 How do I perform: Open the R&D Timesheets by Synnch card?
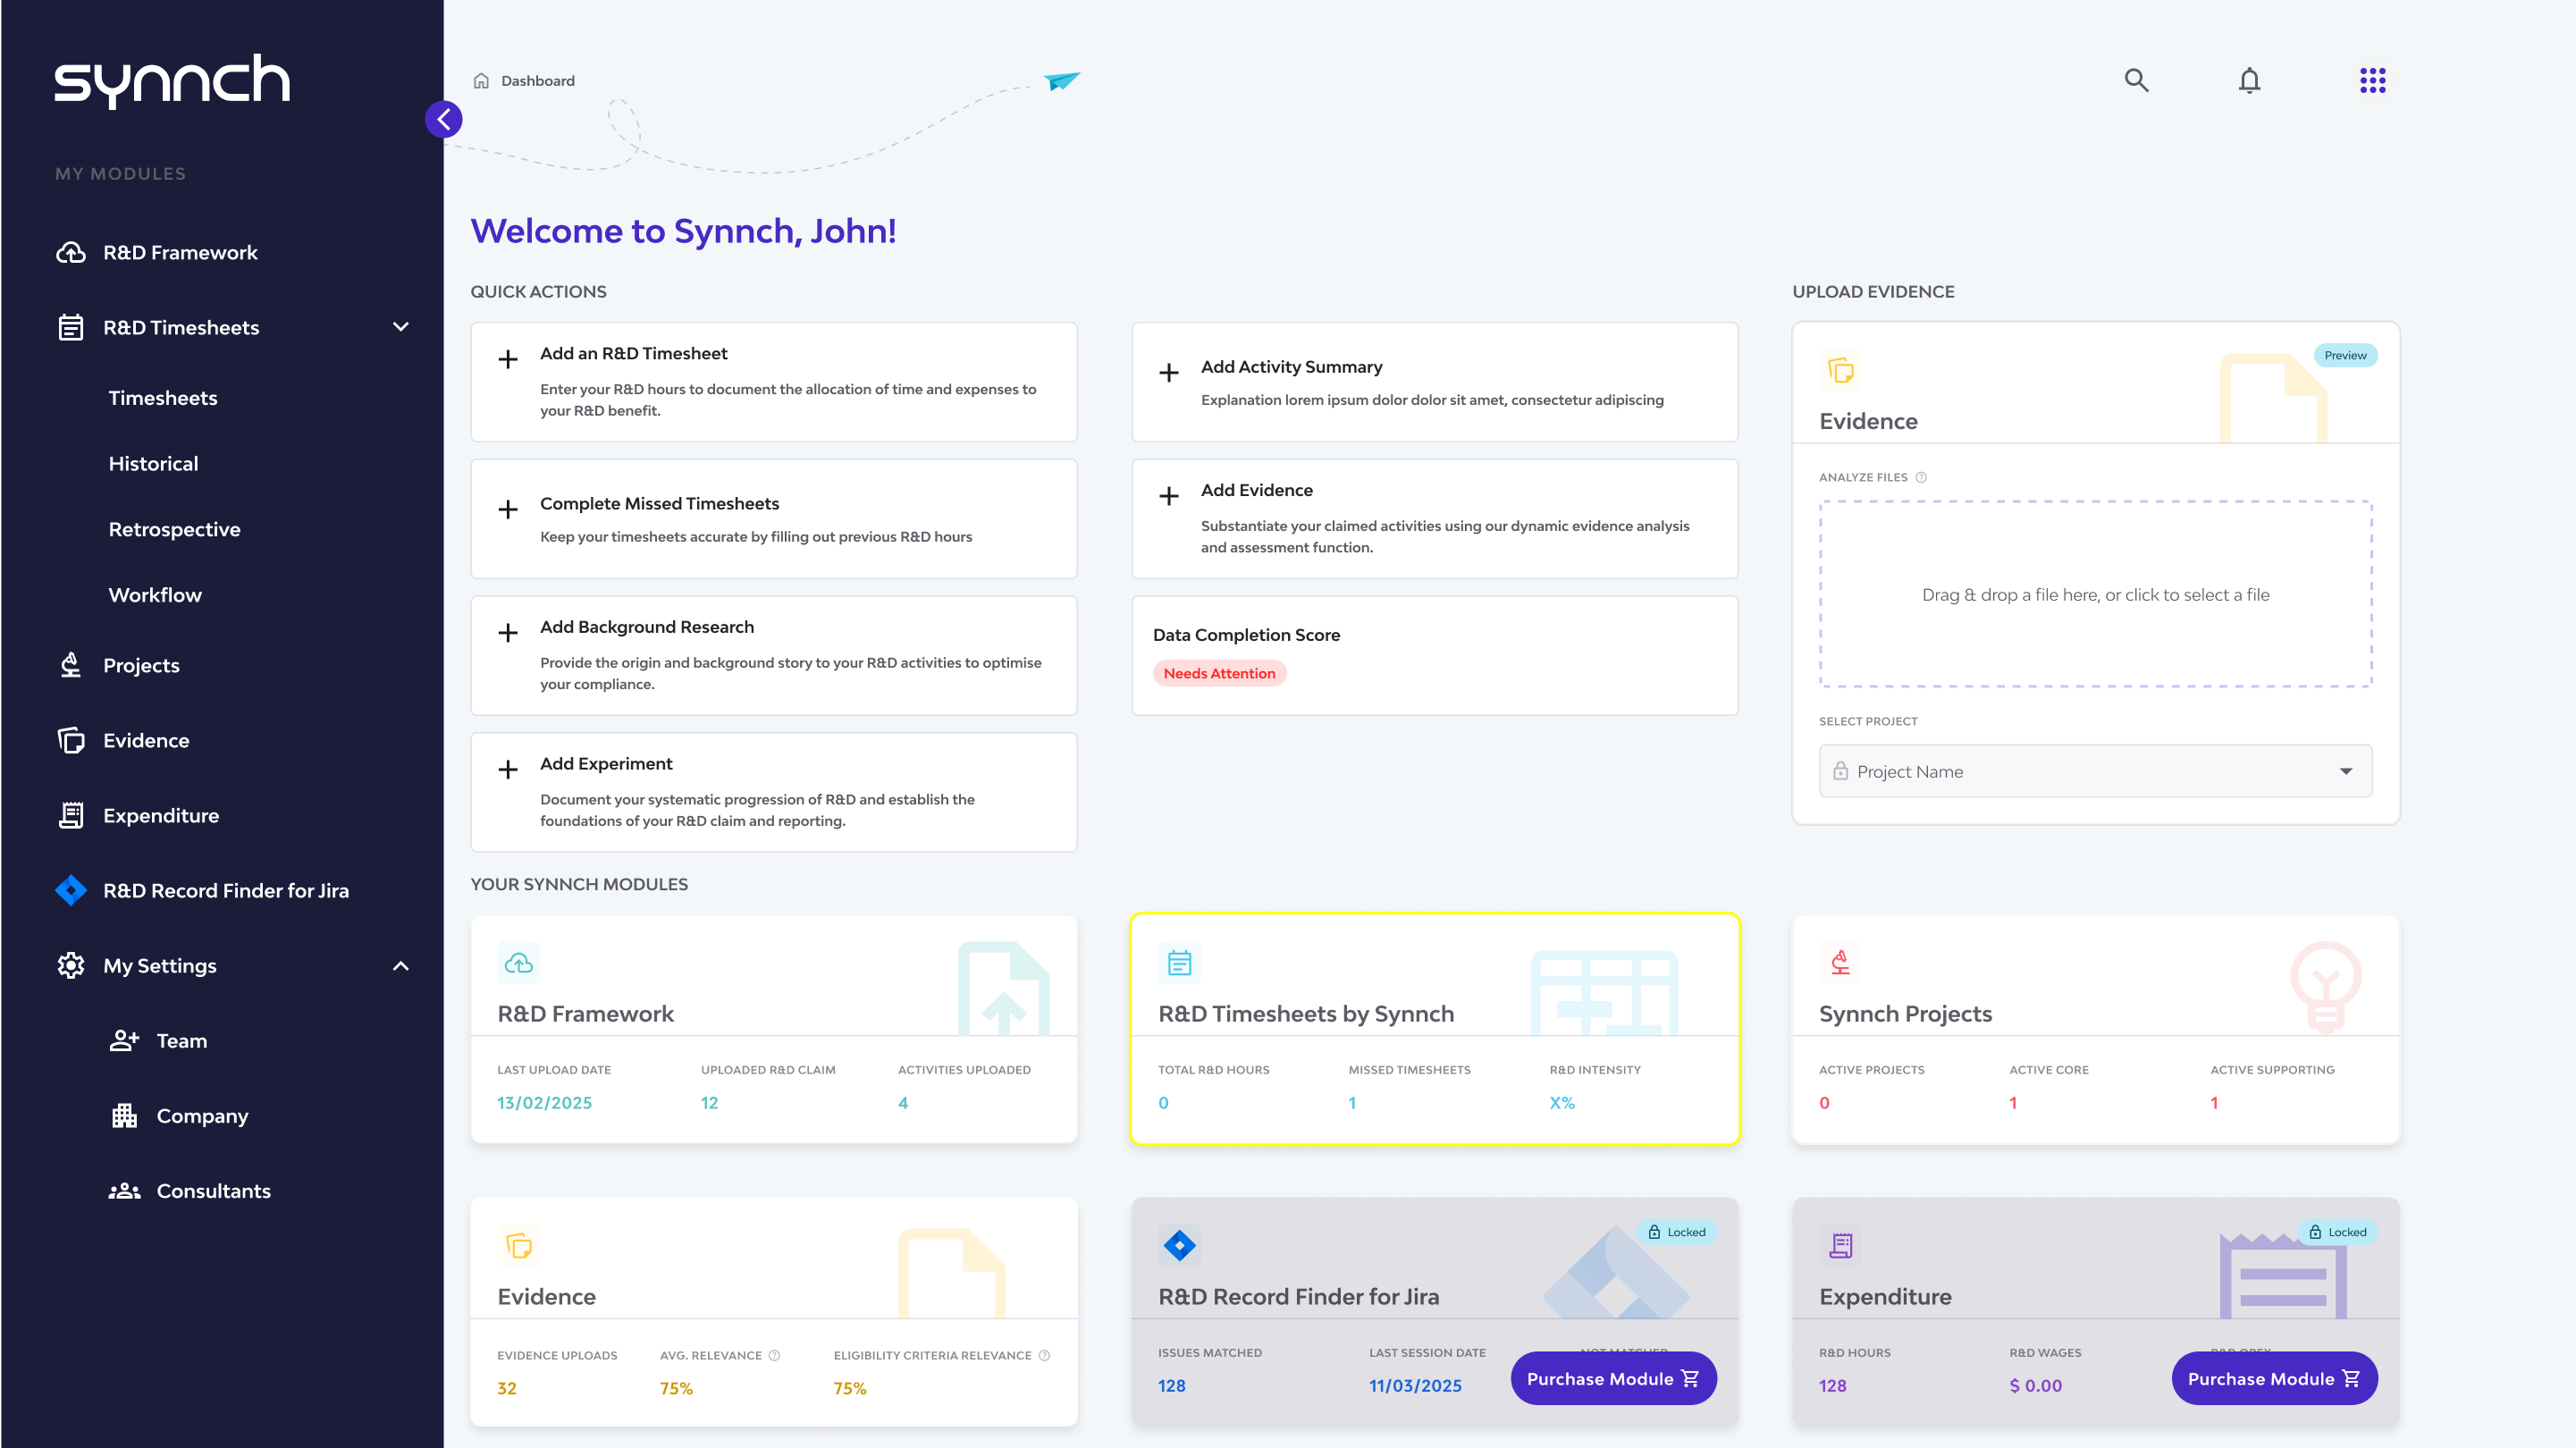tap(1434, 1028)
